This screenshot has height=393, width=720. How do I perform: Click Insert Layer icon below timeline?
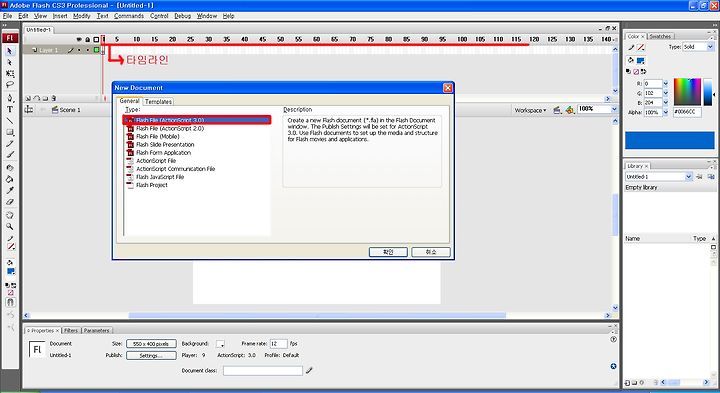coord(28,98)
